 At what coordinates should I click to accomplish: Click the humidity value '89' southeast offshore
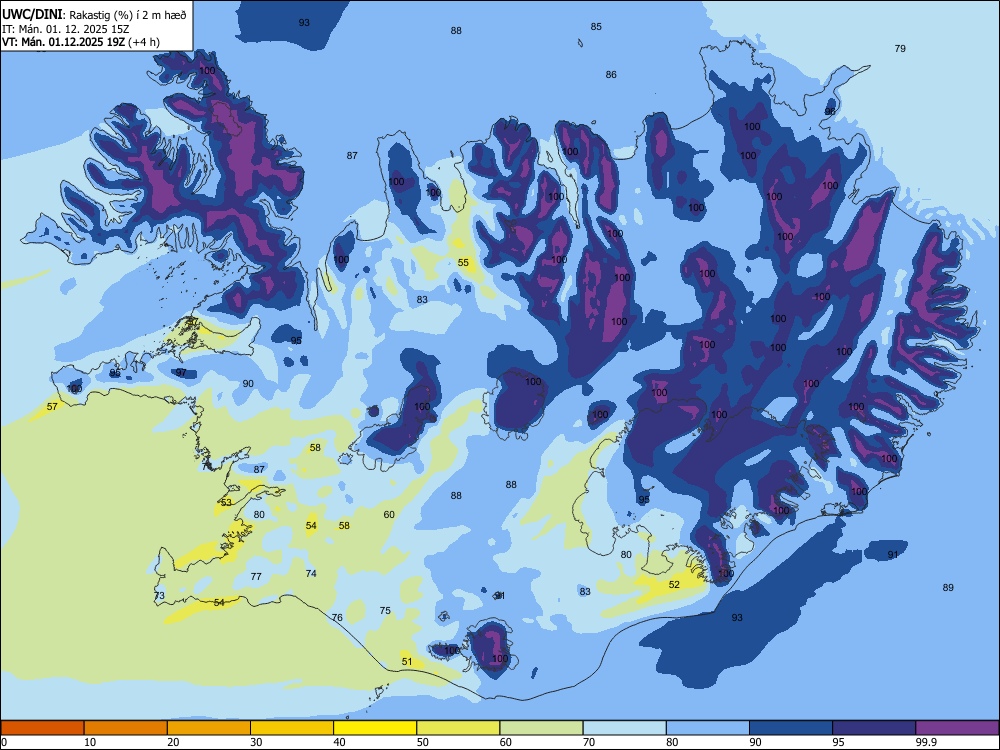click(x=948, y=587)
